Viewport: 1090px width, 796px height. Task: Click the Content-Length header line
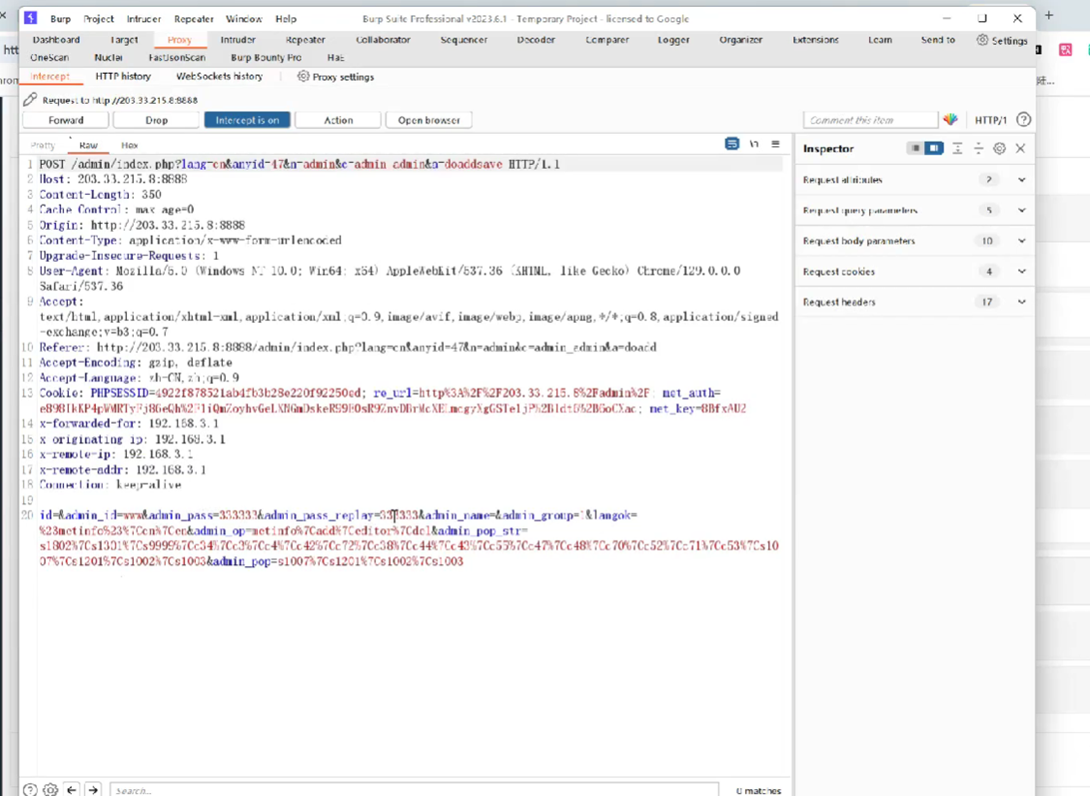100,195
